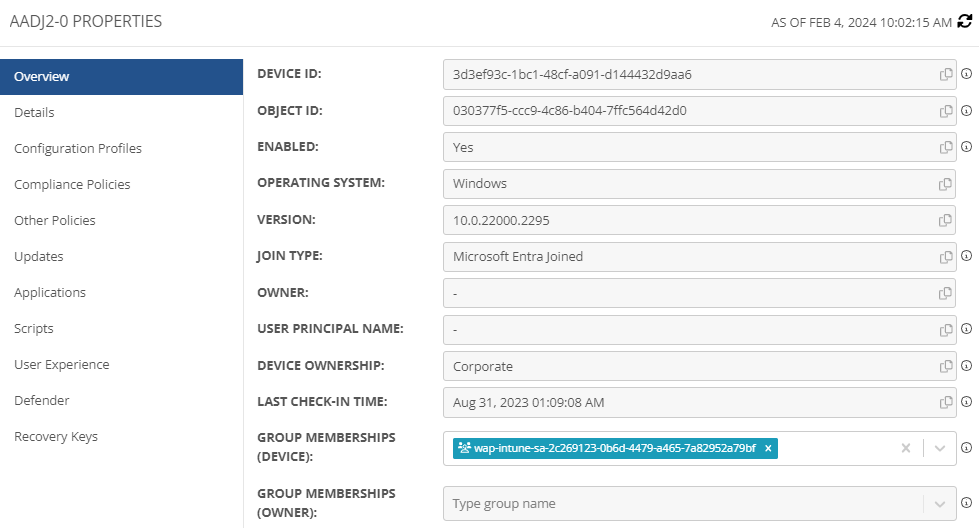Expand the device group memberships dropdown
The image size is (979, 528).
pos(940,448)
